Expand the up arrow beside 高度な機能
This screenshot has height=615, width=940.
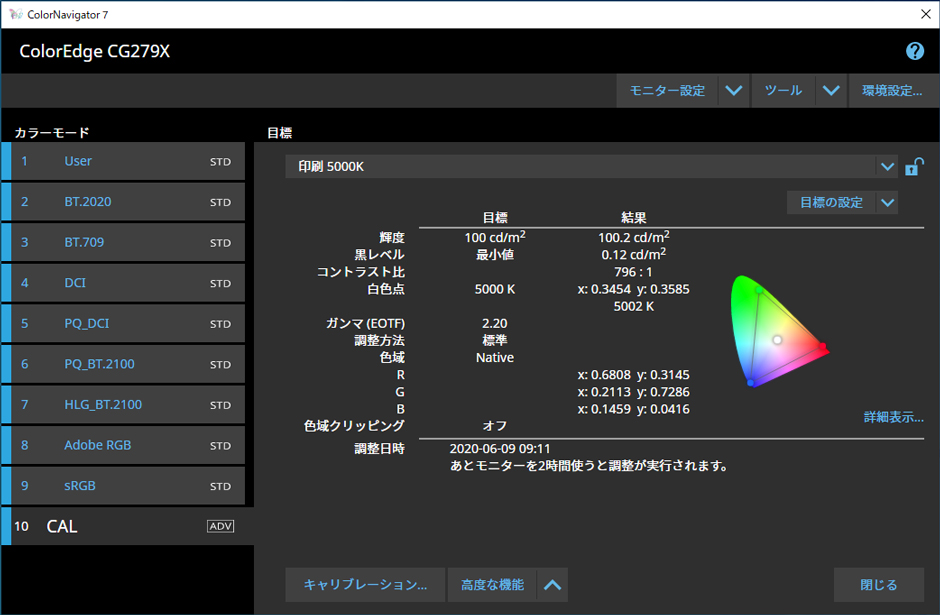pos(552,584)
